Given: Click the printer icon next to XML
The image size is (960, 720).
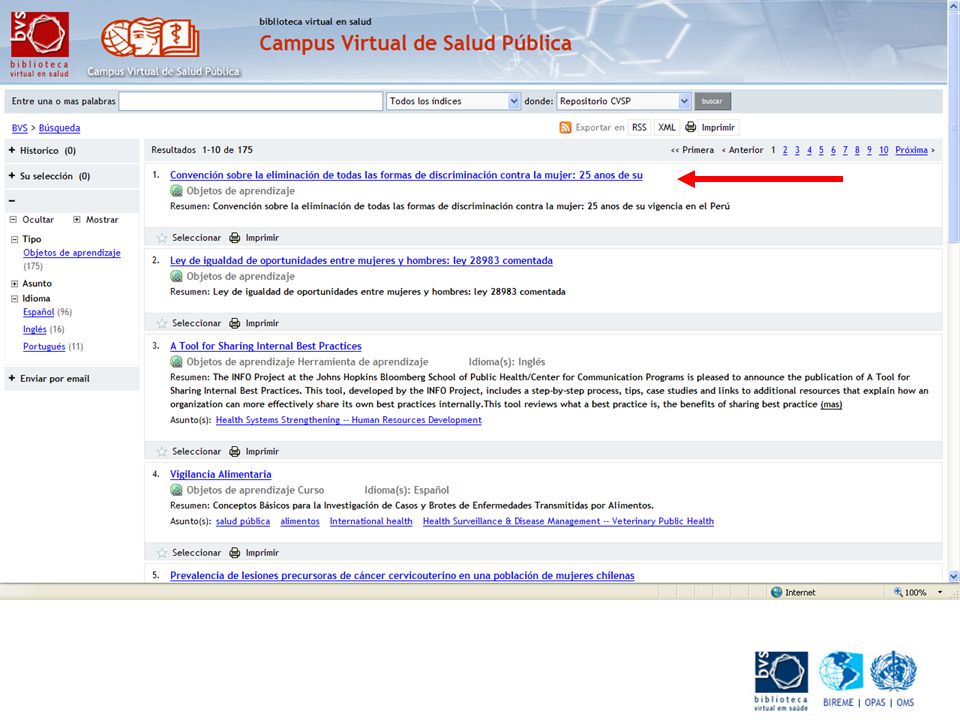Looking at the screenshot, I should tap(691, 127).
